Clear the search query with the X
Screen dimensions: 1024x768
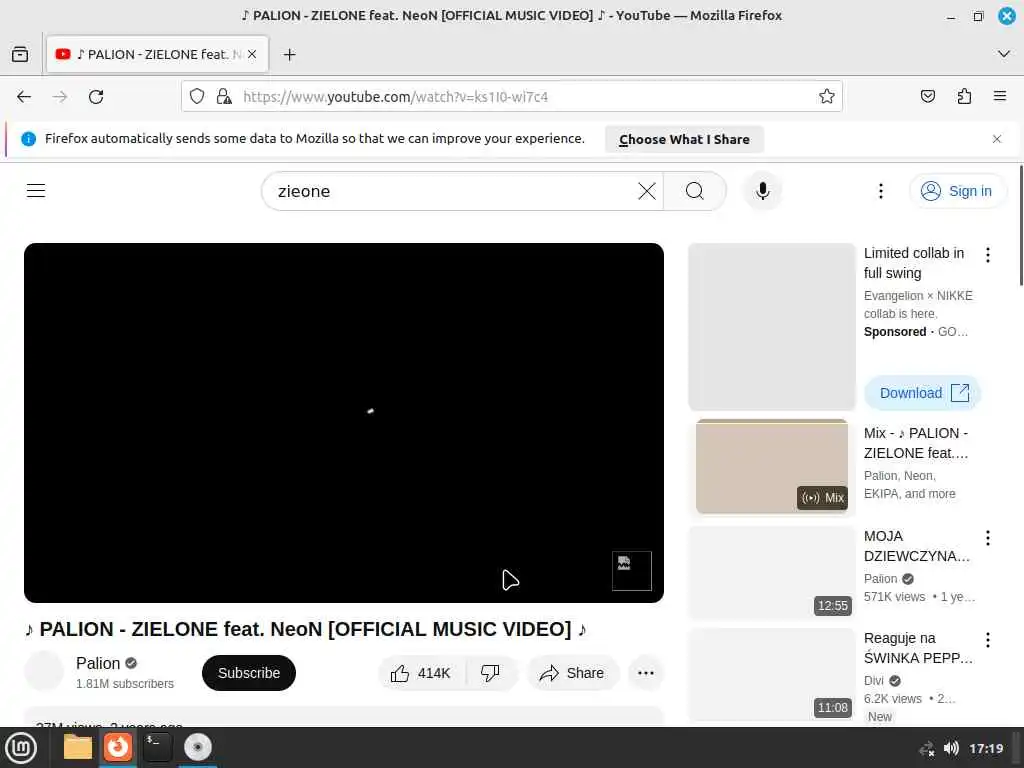pyautogui.click(x=647, y=191)
